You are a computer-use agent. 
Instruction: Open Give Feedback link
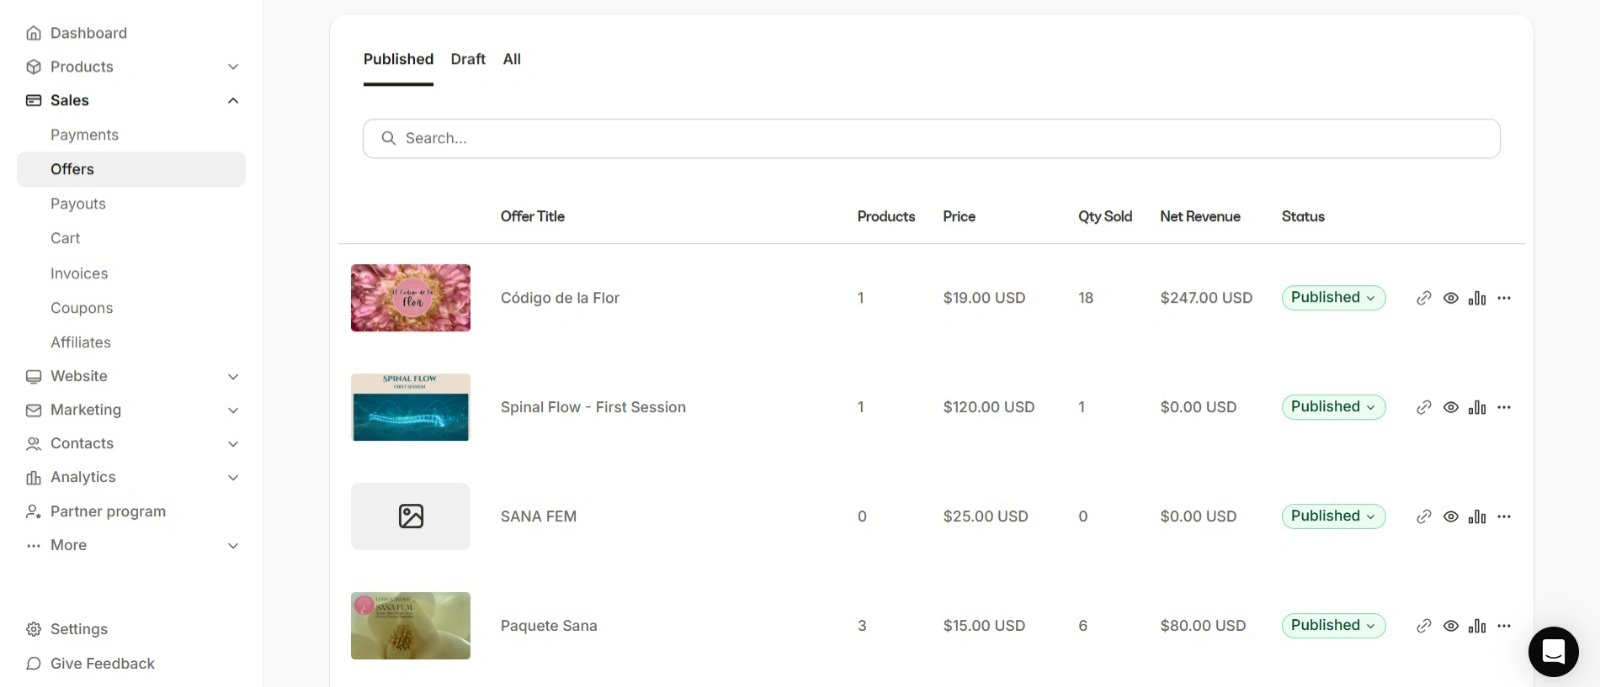coord(102,664)
